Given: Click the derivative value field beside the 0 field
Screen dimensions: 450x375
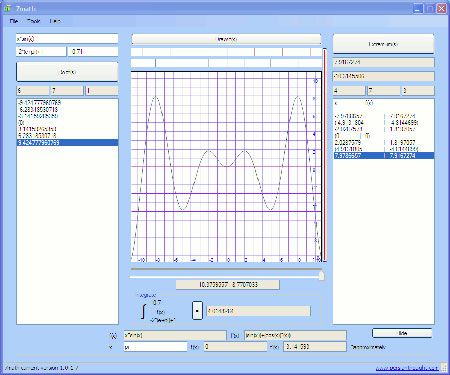Looking at the screenshot, I should (x=315, y=347).
